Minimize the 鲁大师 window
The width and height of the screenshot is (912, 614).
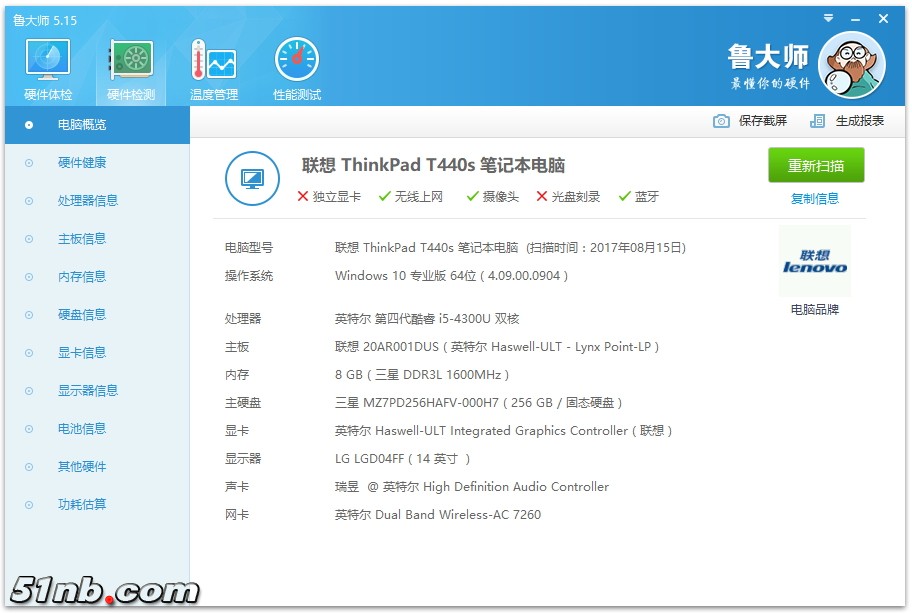coord(855,19)
